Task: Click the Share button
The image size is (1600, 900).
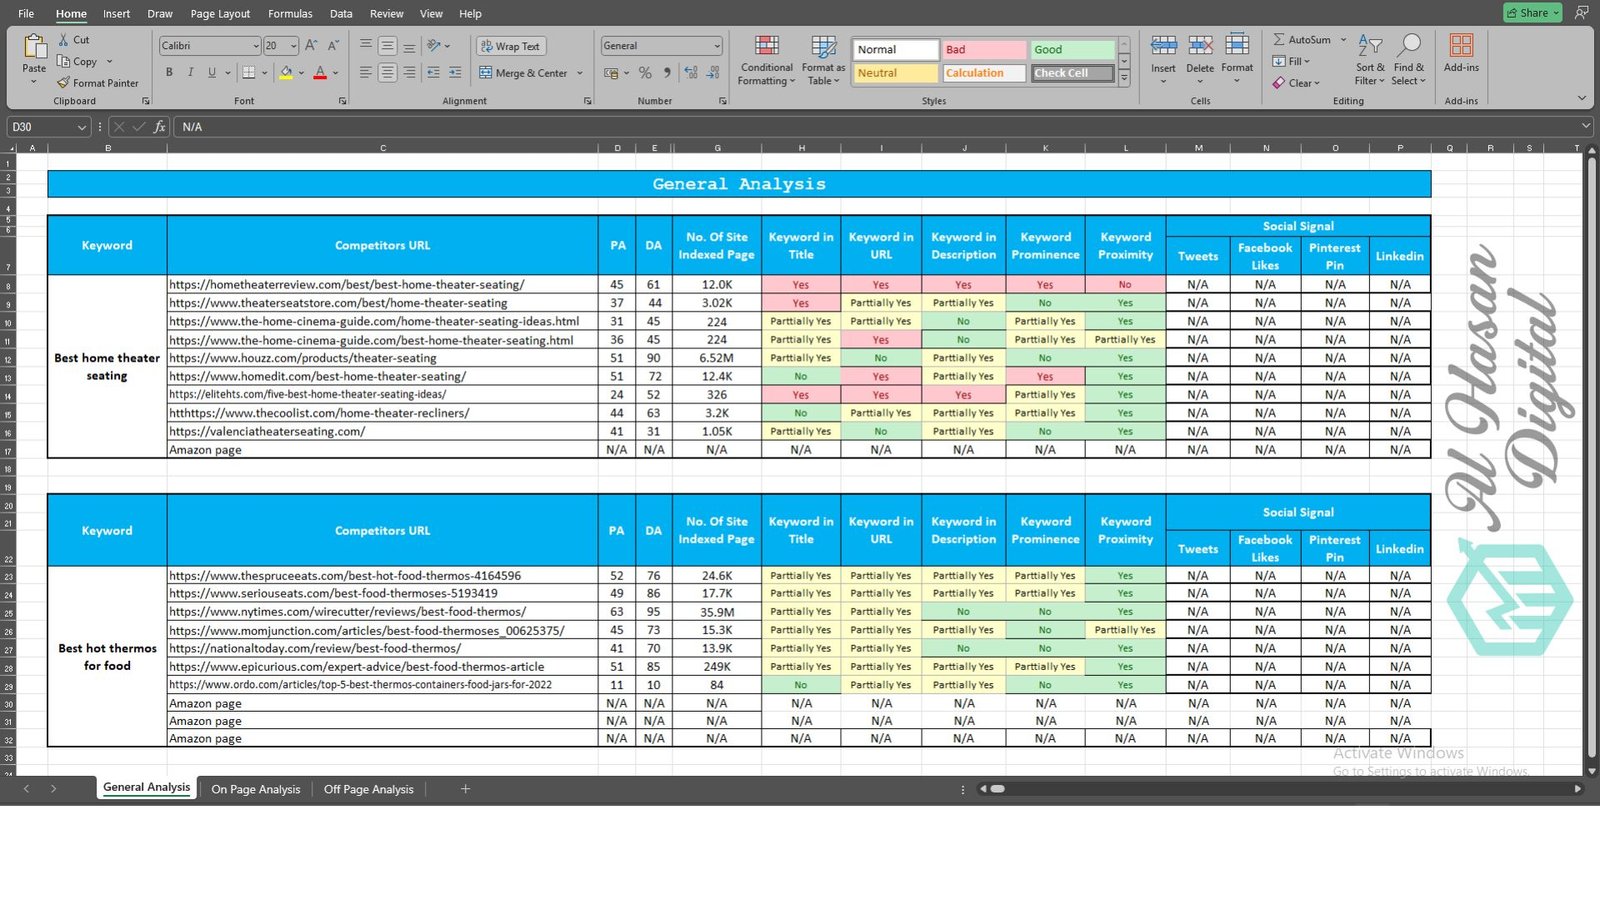Action: 1532,13
